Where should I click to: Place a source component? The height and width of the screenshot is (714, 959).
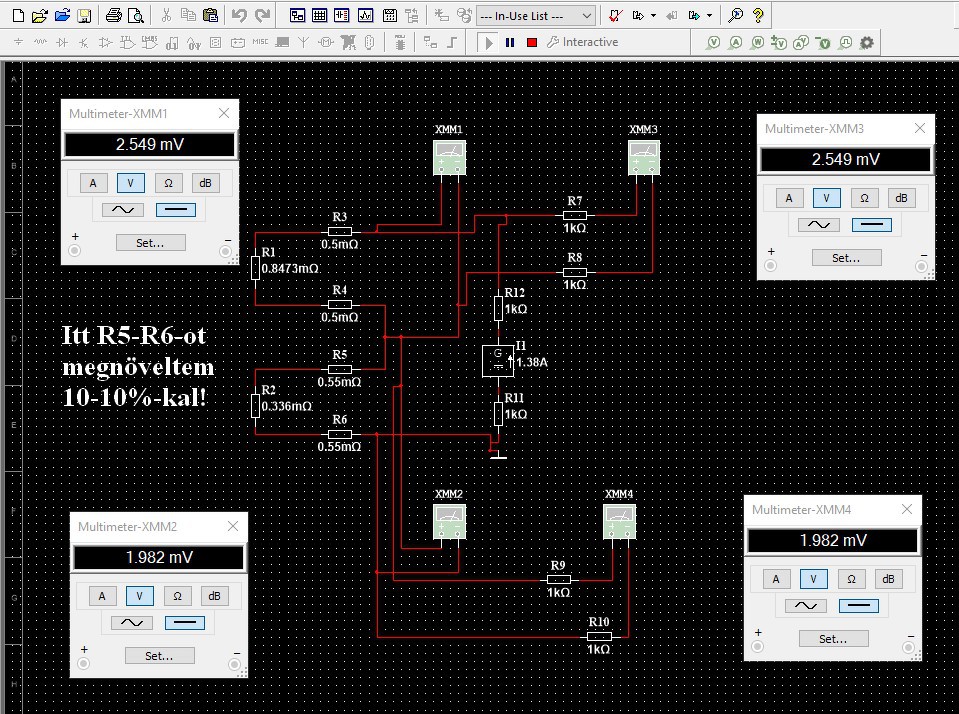(18, 42)
